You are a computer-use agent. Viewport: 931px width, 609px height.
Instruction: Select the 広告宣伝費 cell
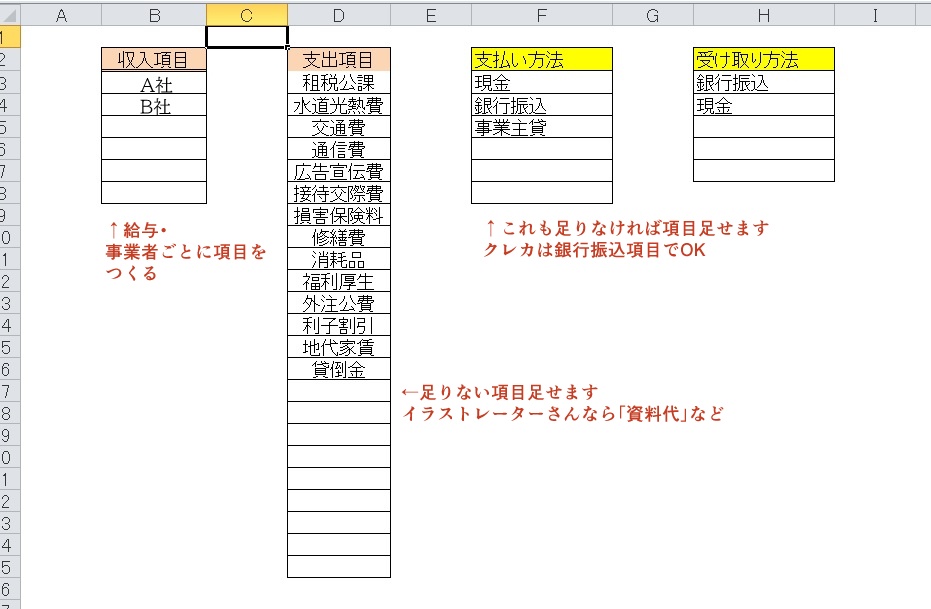[338, 171]
